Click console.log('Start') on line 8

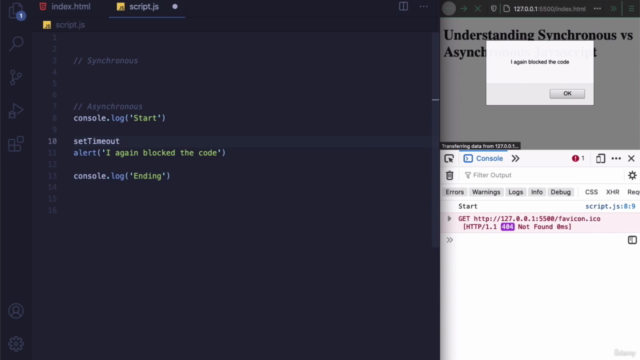119,118
